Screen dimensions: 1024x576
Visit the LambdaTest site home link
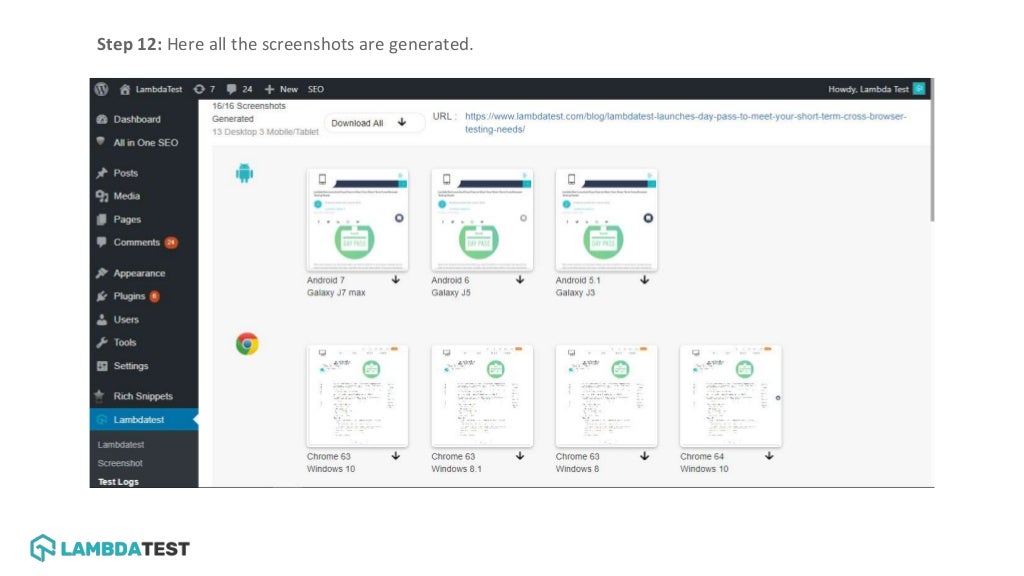(x=151, y=89)
